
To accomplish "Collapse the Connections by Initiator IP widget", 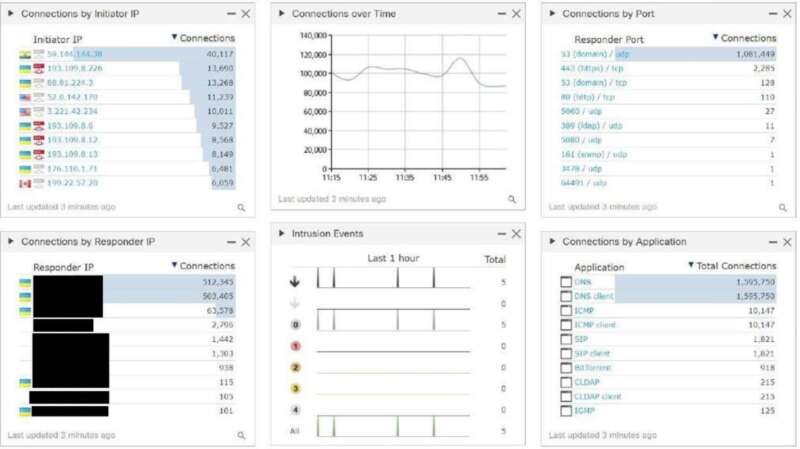I will pyautogui.click(x=11, y=14).
